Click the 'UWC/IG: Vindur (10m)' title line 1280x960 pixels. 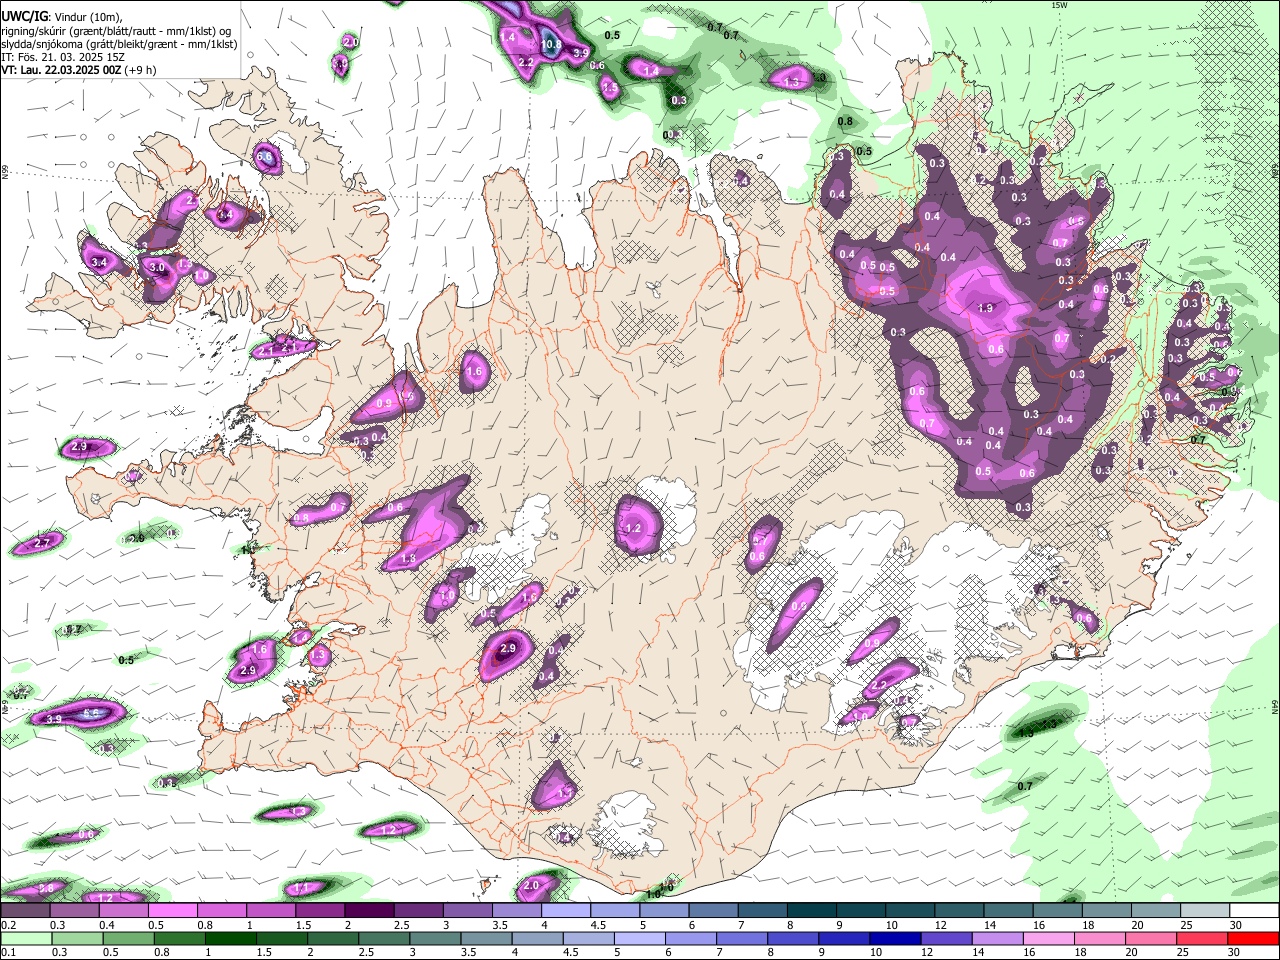(x=62, y=17)
